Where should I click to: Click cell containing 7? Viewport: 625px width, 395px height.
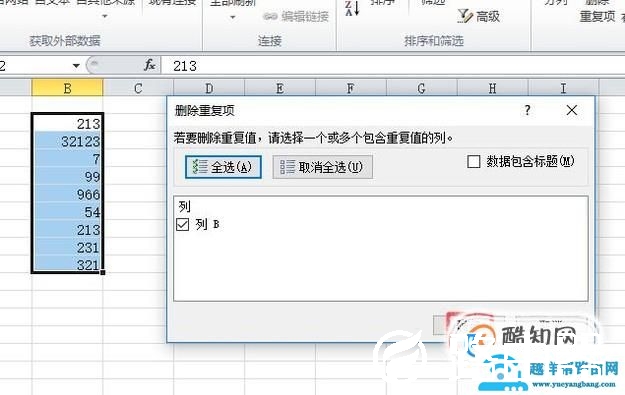click(x=67, y=159)
